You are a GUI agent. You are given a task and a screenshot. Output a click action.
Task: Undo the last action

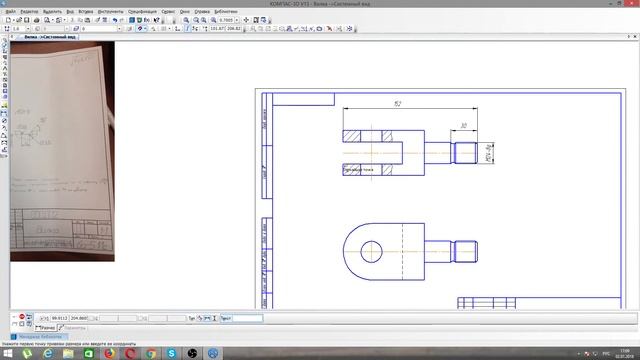tap(115, 20)
